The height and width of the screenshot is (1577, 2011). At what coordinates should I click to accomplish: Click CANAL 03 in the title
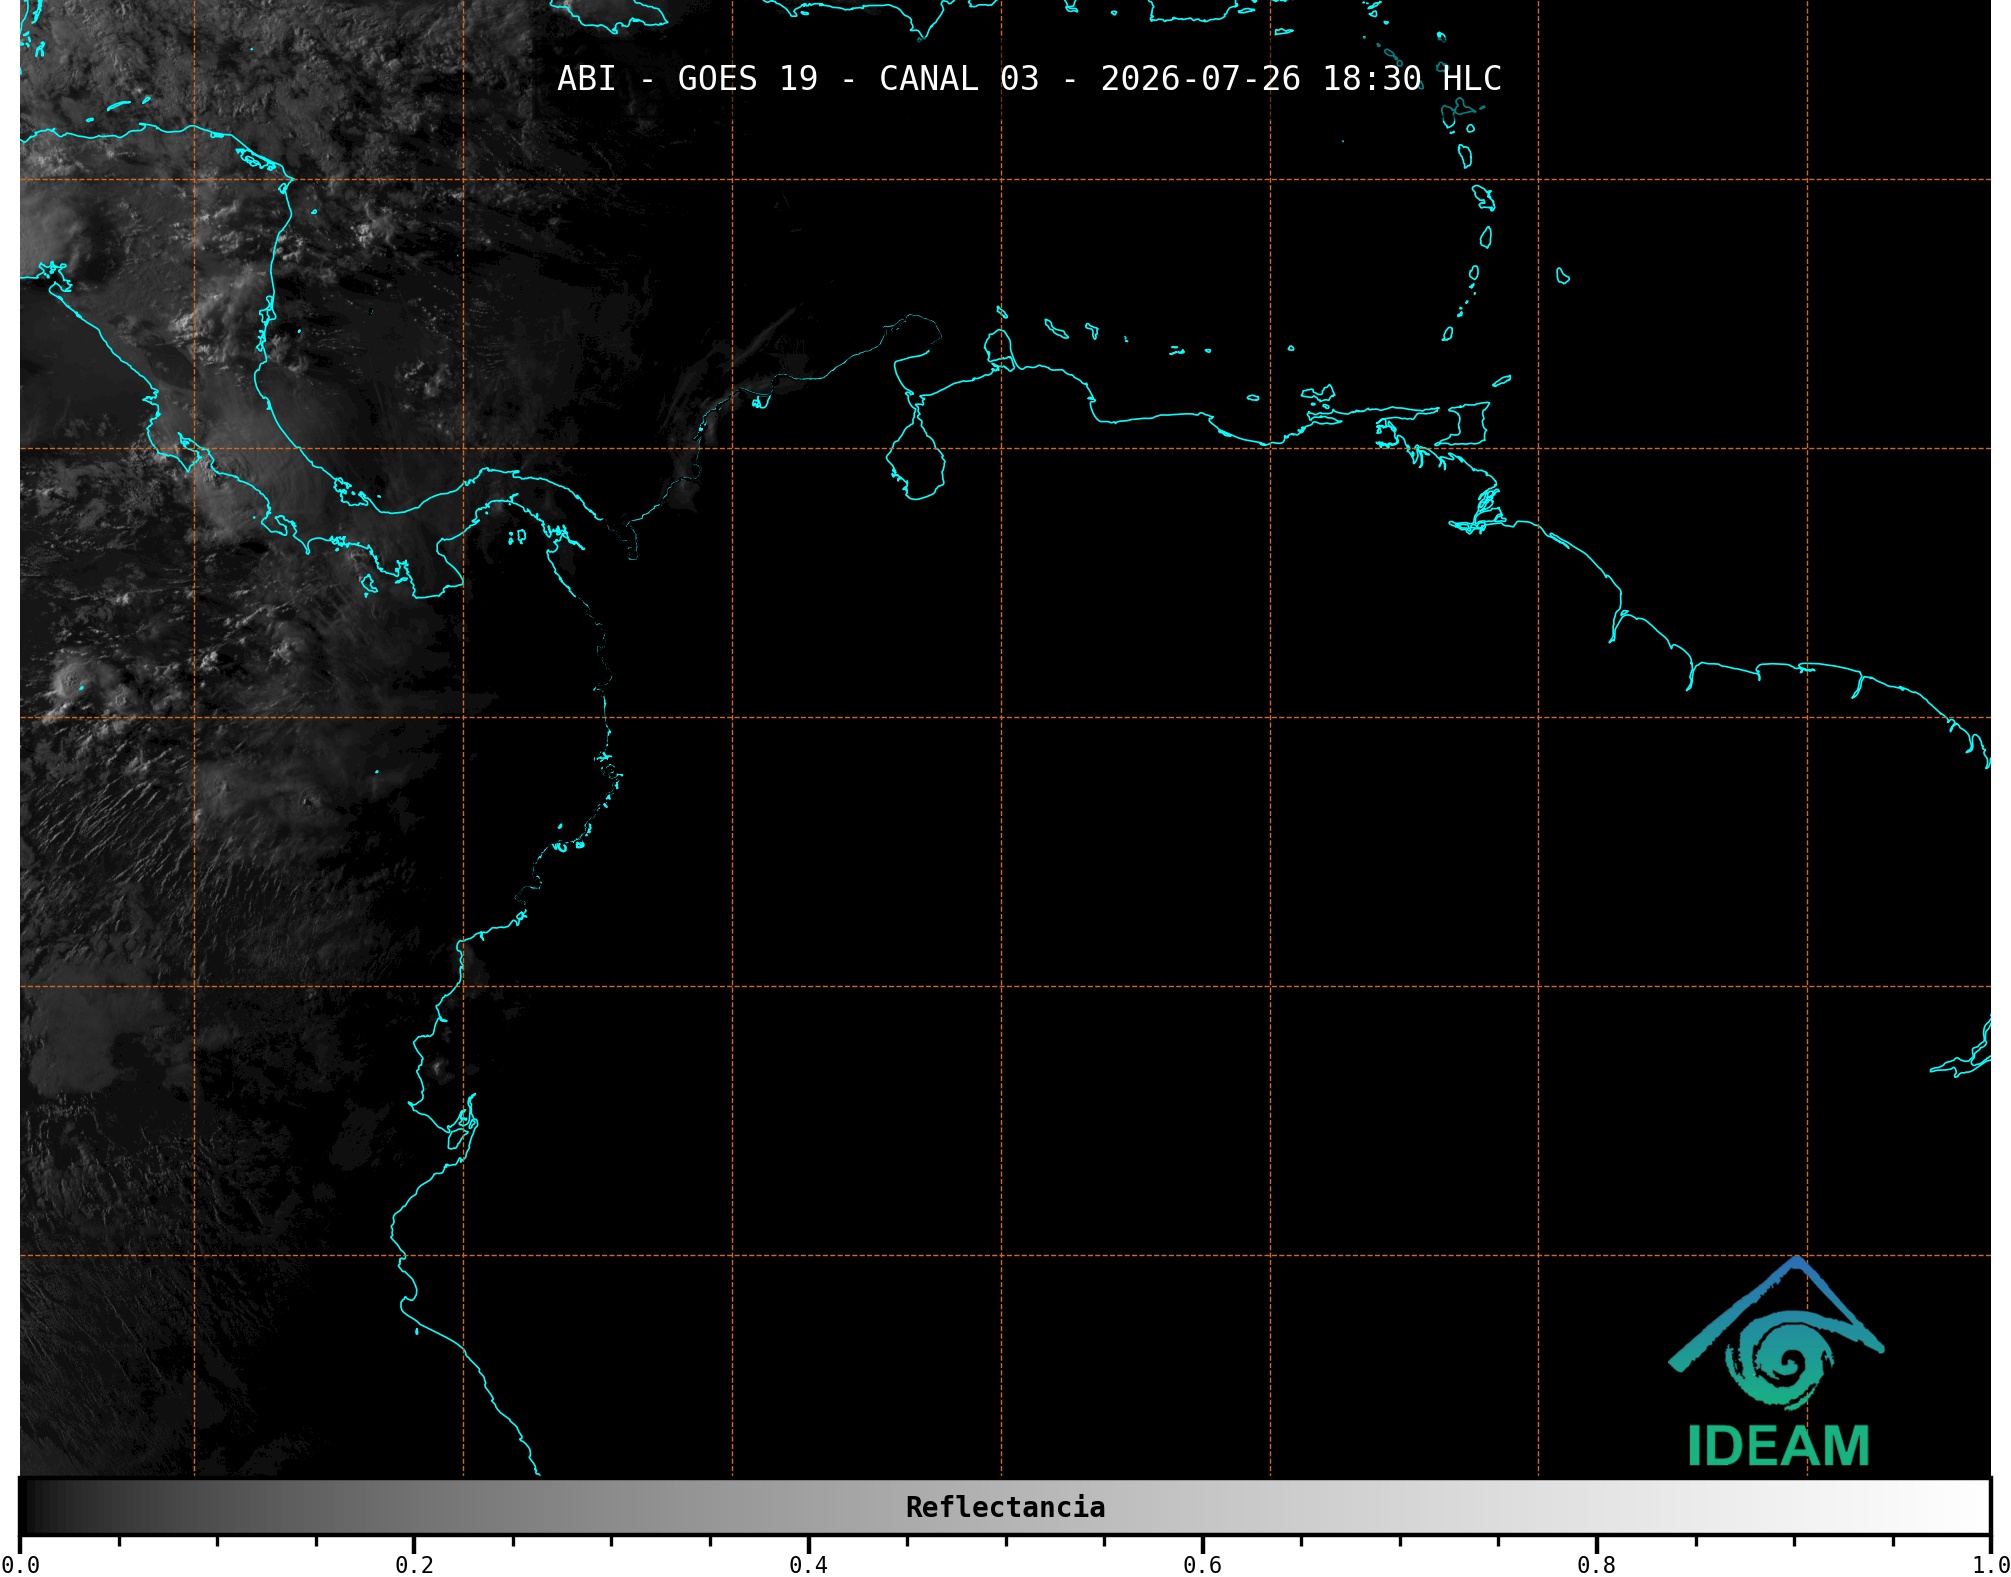[x=959, y=79]
